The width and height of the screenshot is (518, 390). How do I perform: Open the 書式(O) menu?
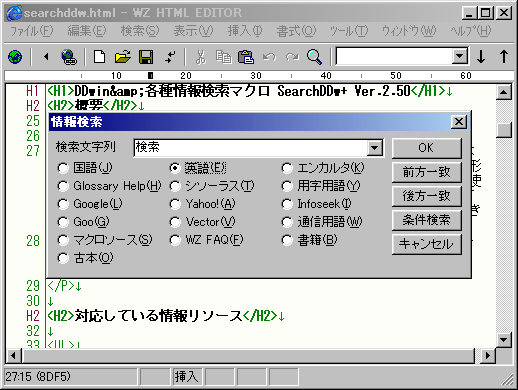(296, 31)
